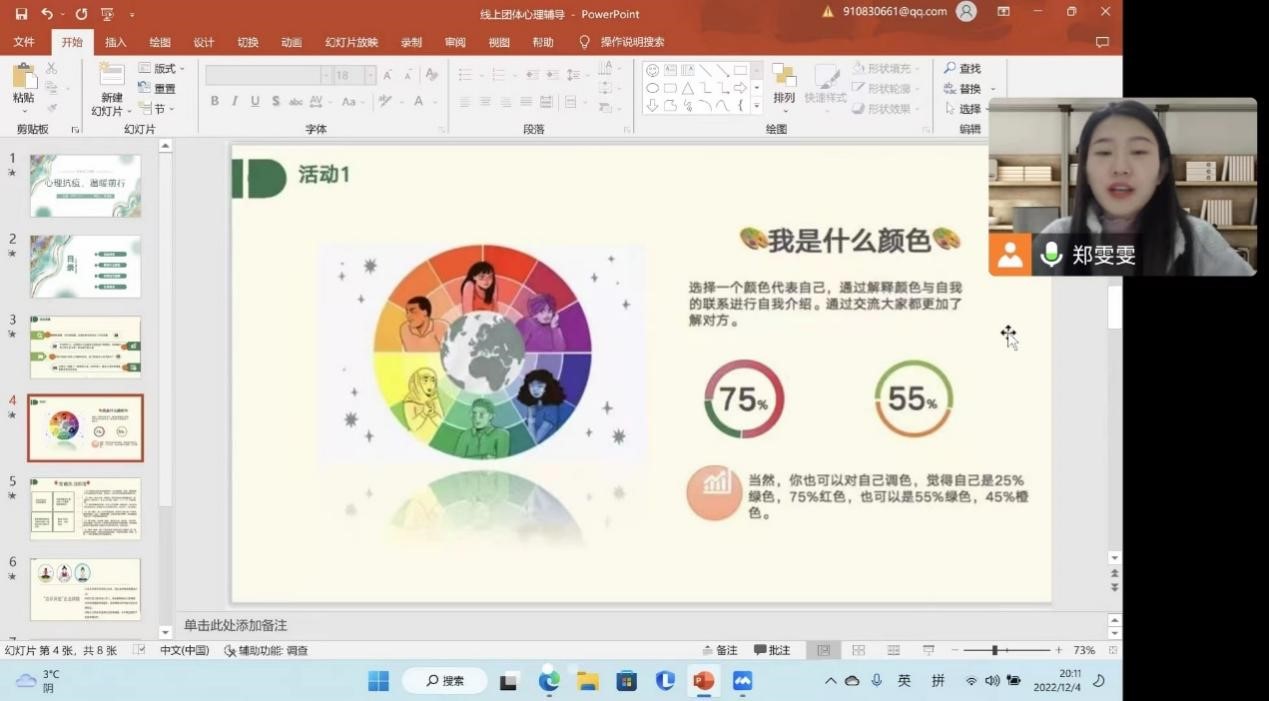Click the Find (查找) magnifier icon

tap(950, 69)
